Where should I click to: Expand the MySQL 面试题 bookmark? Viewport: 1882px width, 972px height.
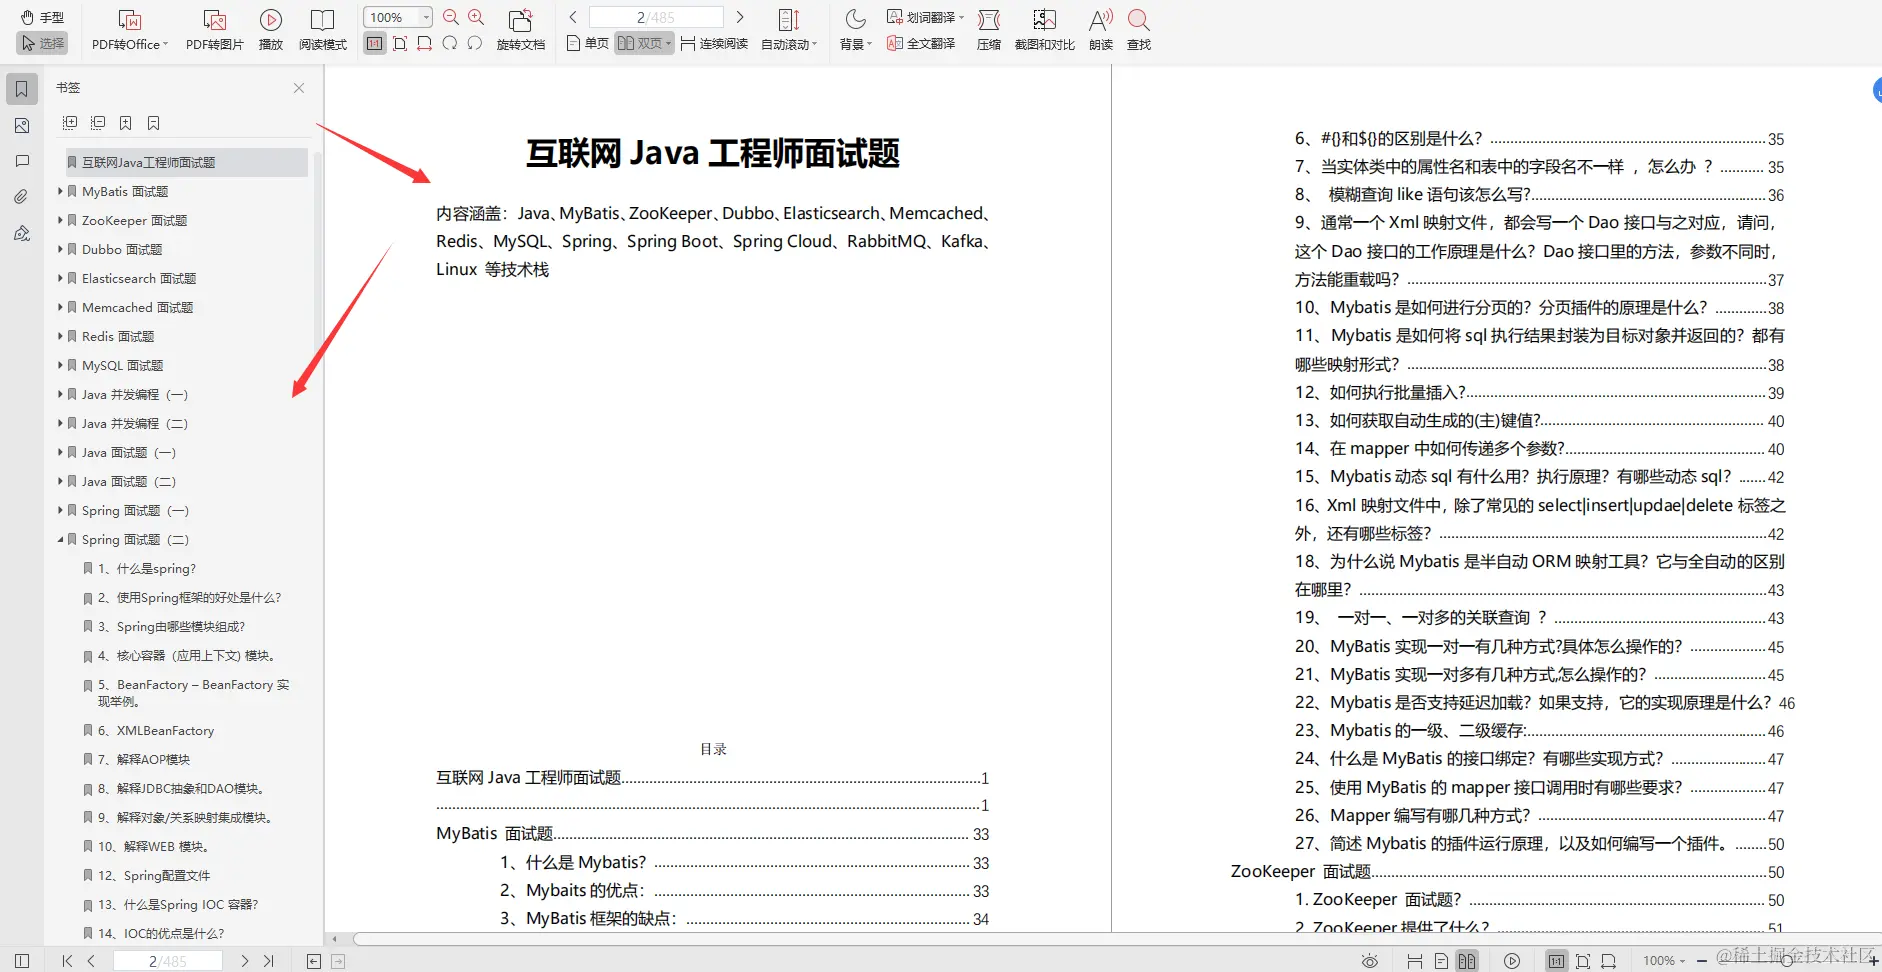coord(60,365)
